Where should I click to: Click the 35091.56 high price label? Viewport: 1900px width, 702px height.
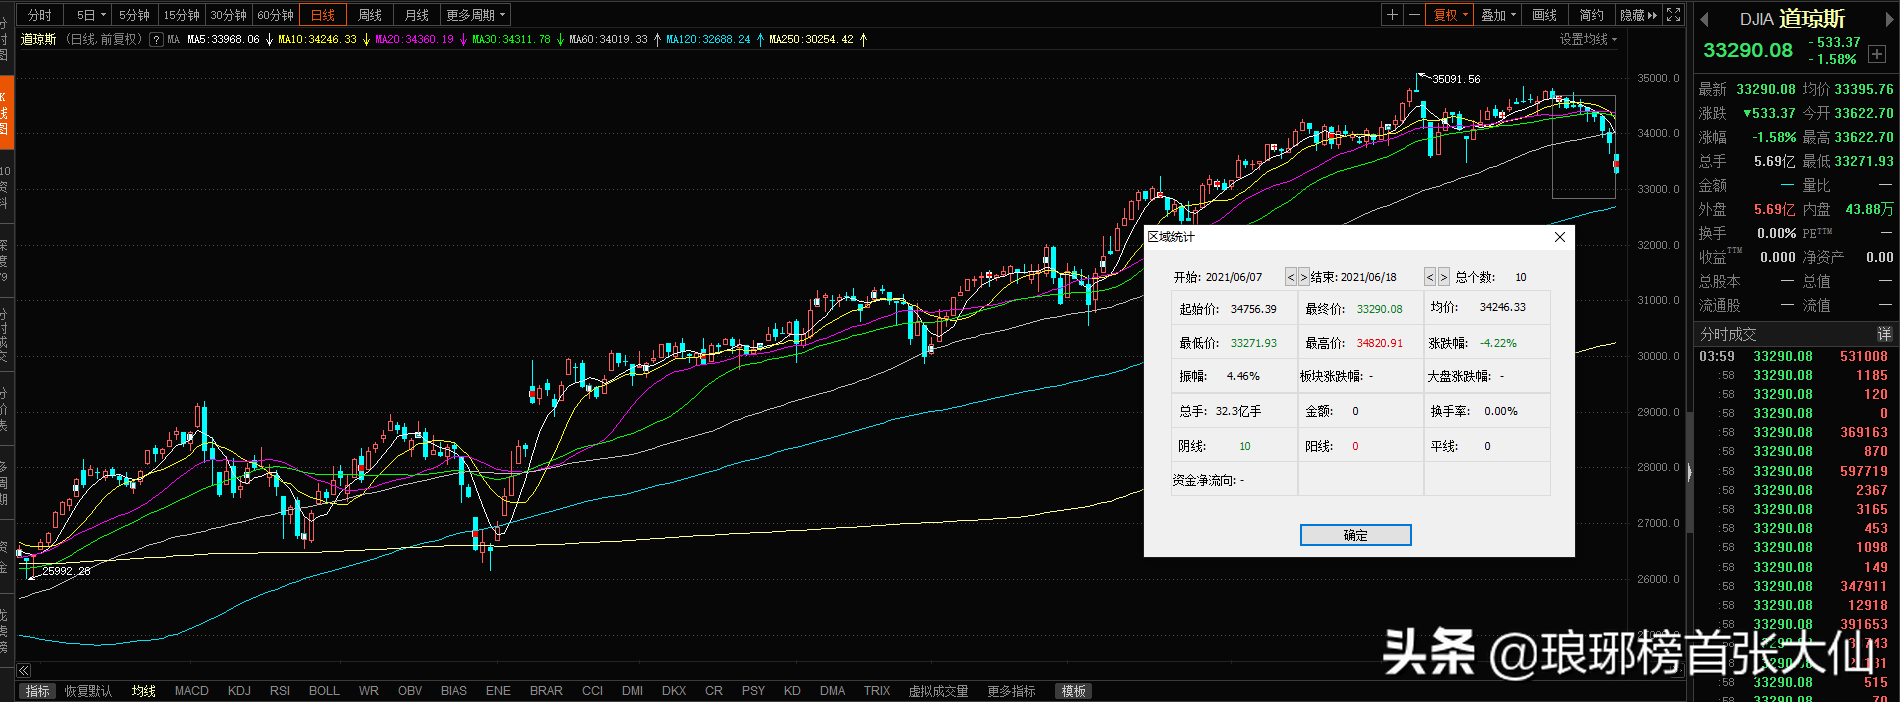(1456, 79)
